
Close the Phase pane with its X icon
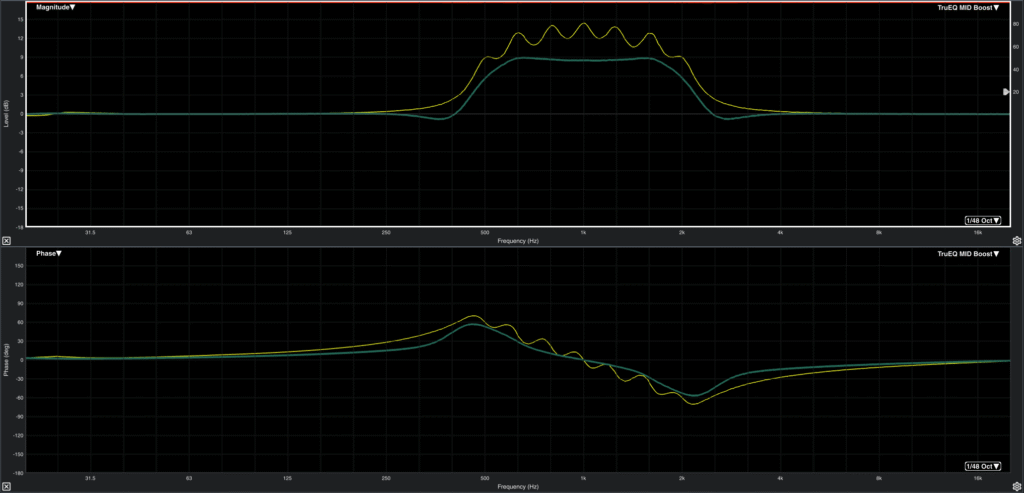coord(6,487)
